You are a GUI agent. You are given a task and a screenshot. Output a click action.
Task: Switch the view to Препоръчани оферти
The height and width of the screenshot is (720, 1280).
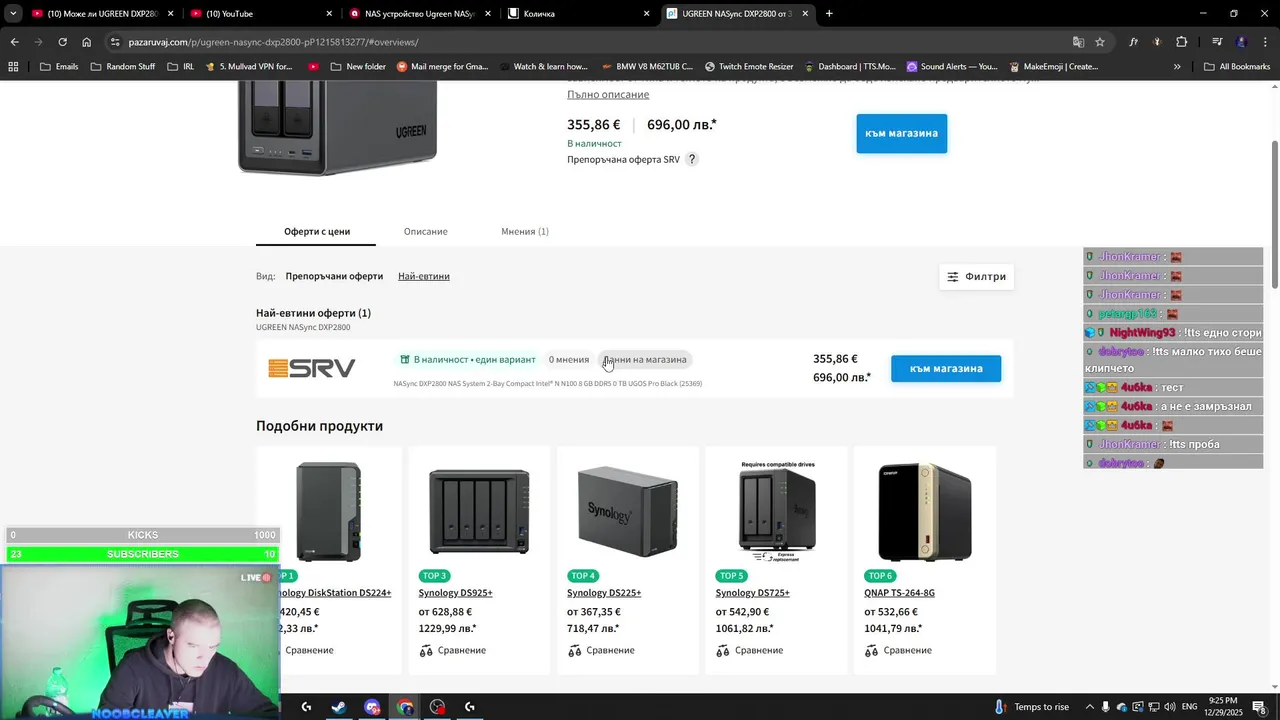coord(334,276)
